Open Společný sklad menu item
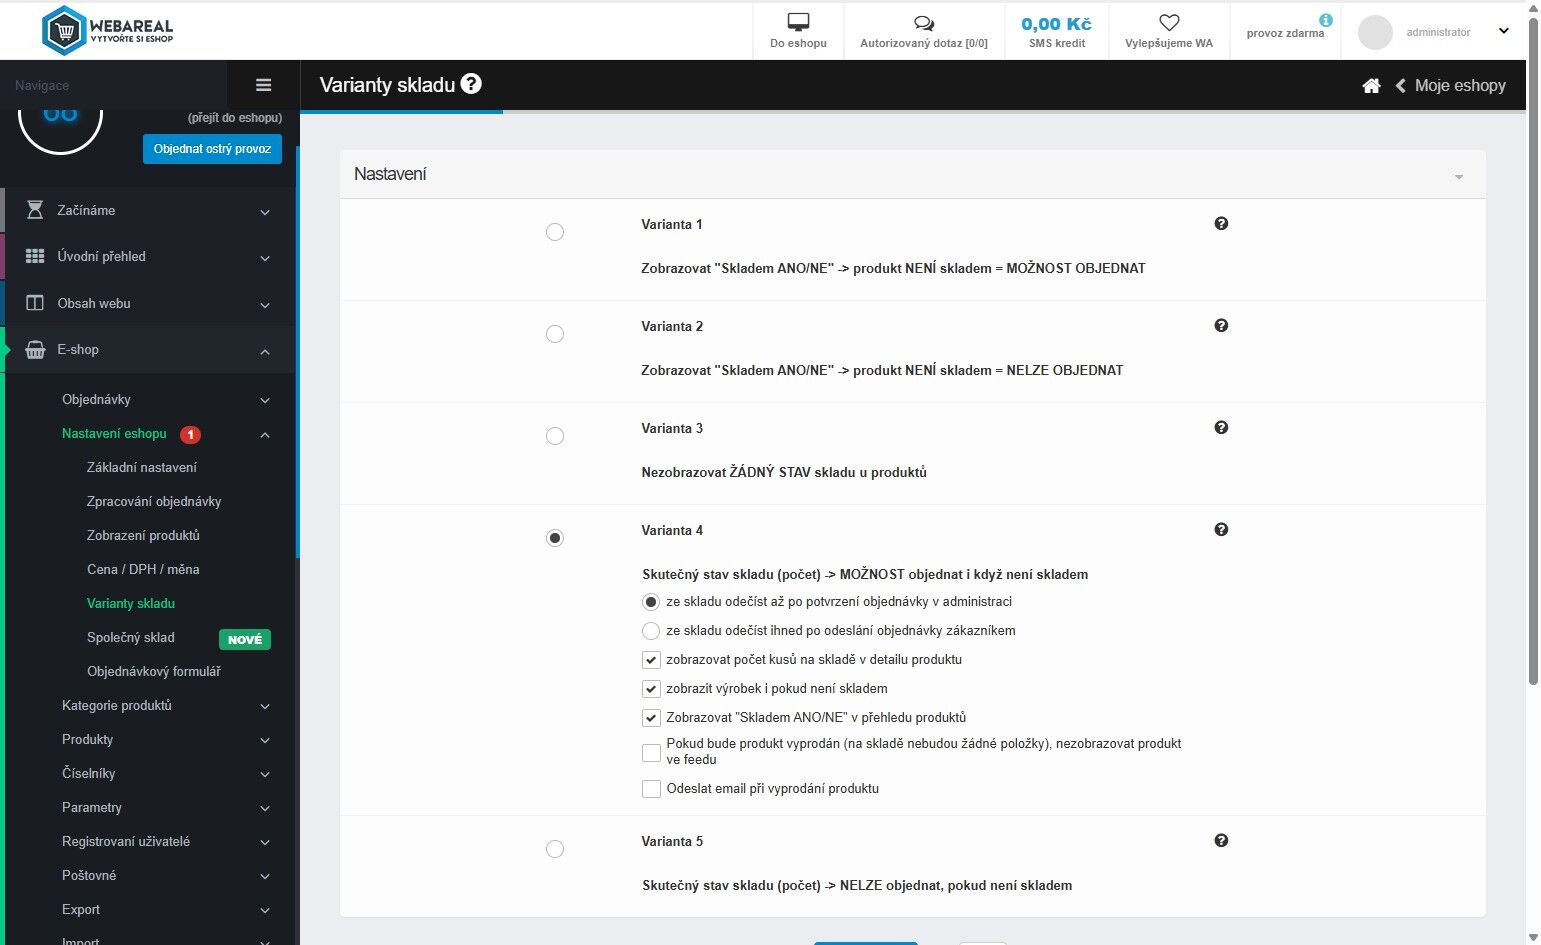1541x945 pixels. [131, 637]
